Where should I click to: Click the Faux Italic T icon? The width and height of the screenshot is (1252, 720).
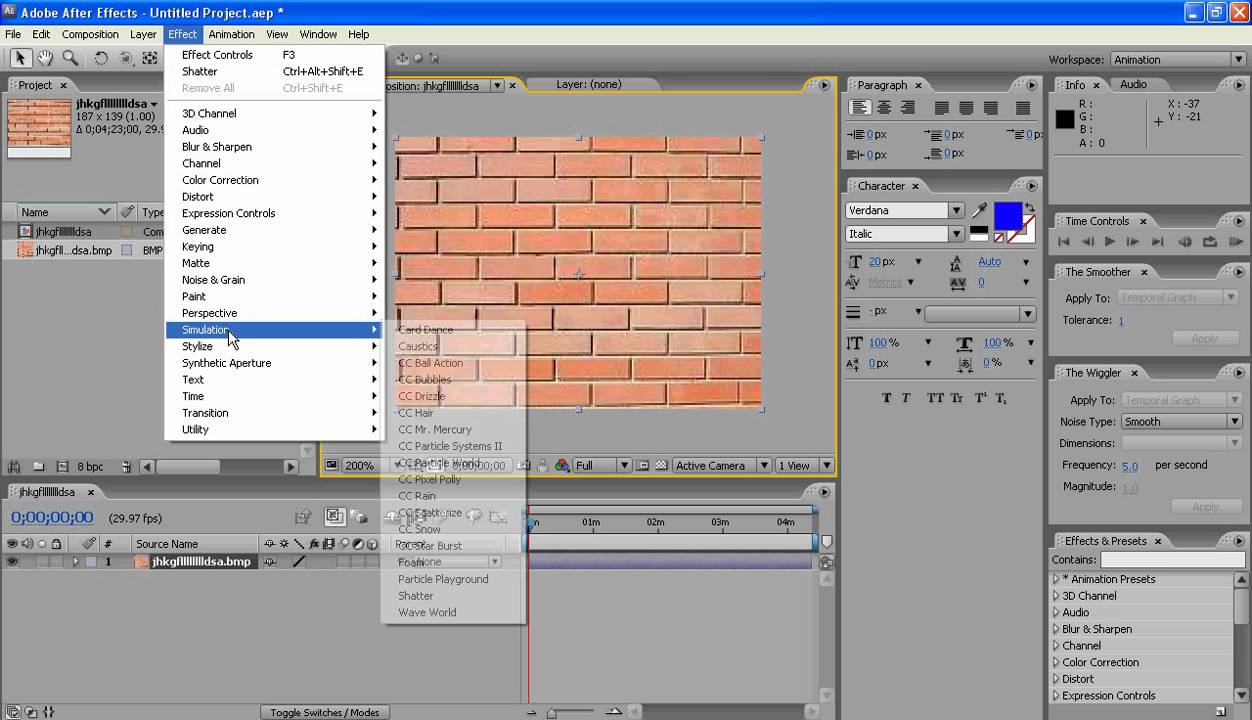click(906, 397)
